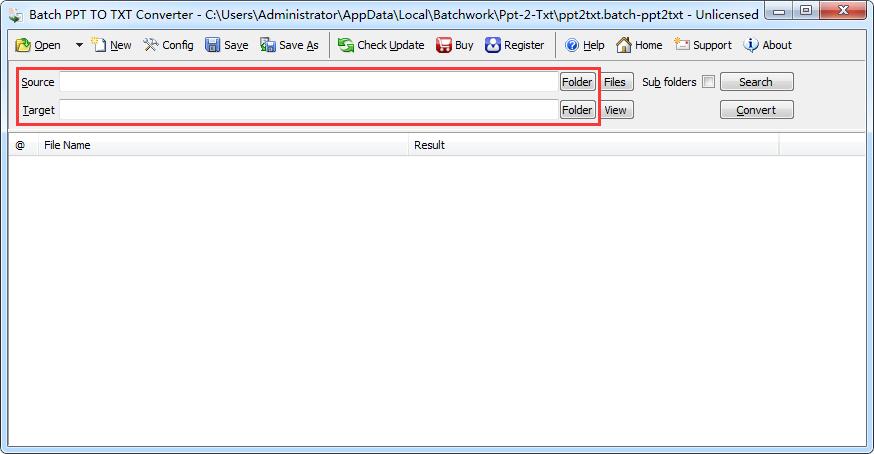Click the application icon in title bar
This screenshot has height=454, width=874.
[x=15, y=15]
